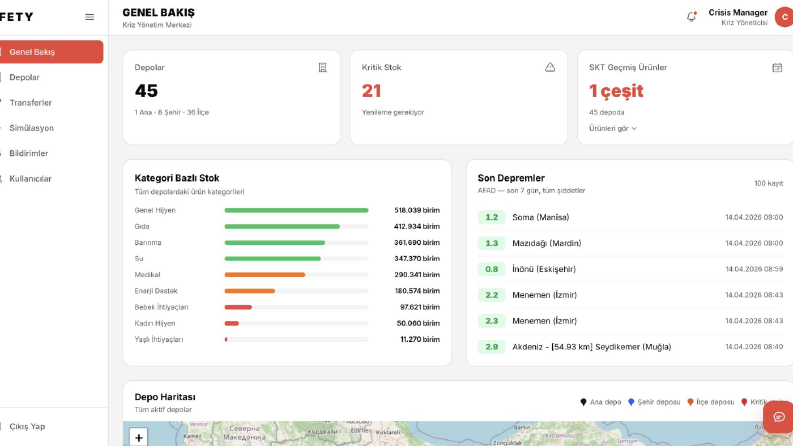This screenshot has height=446, width=793.
Task: Click Yaşlı İhtiyaçları category label
Action: 159,339
